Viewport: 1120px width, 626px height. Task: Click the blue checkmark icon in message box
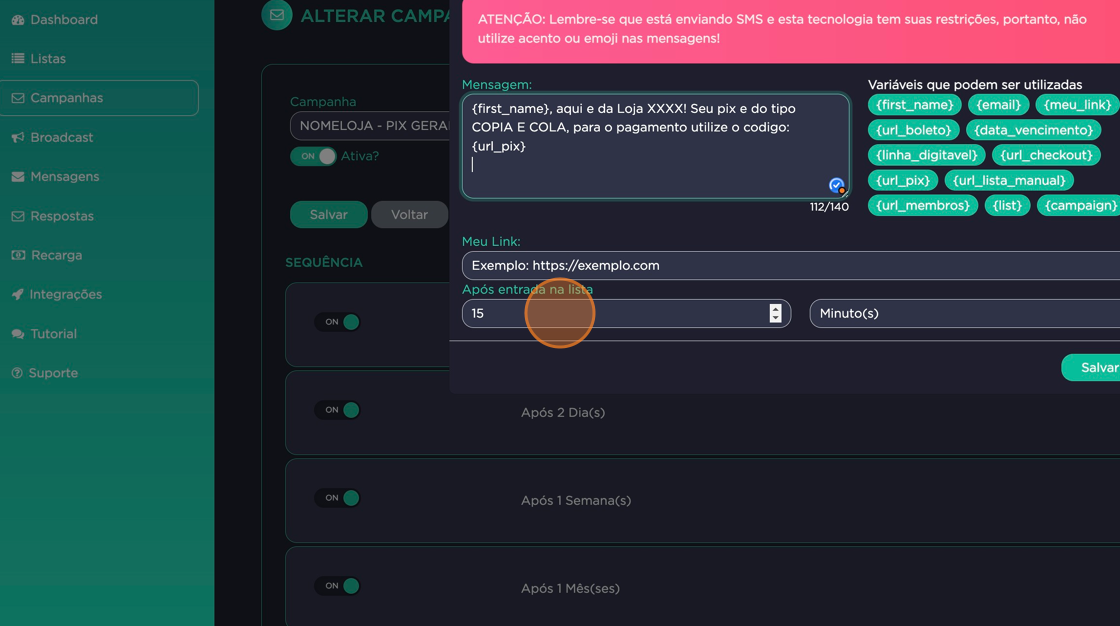point(836,186)
